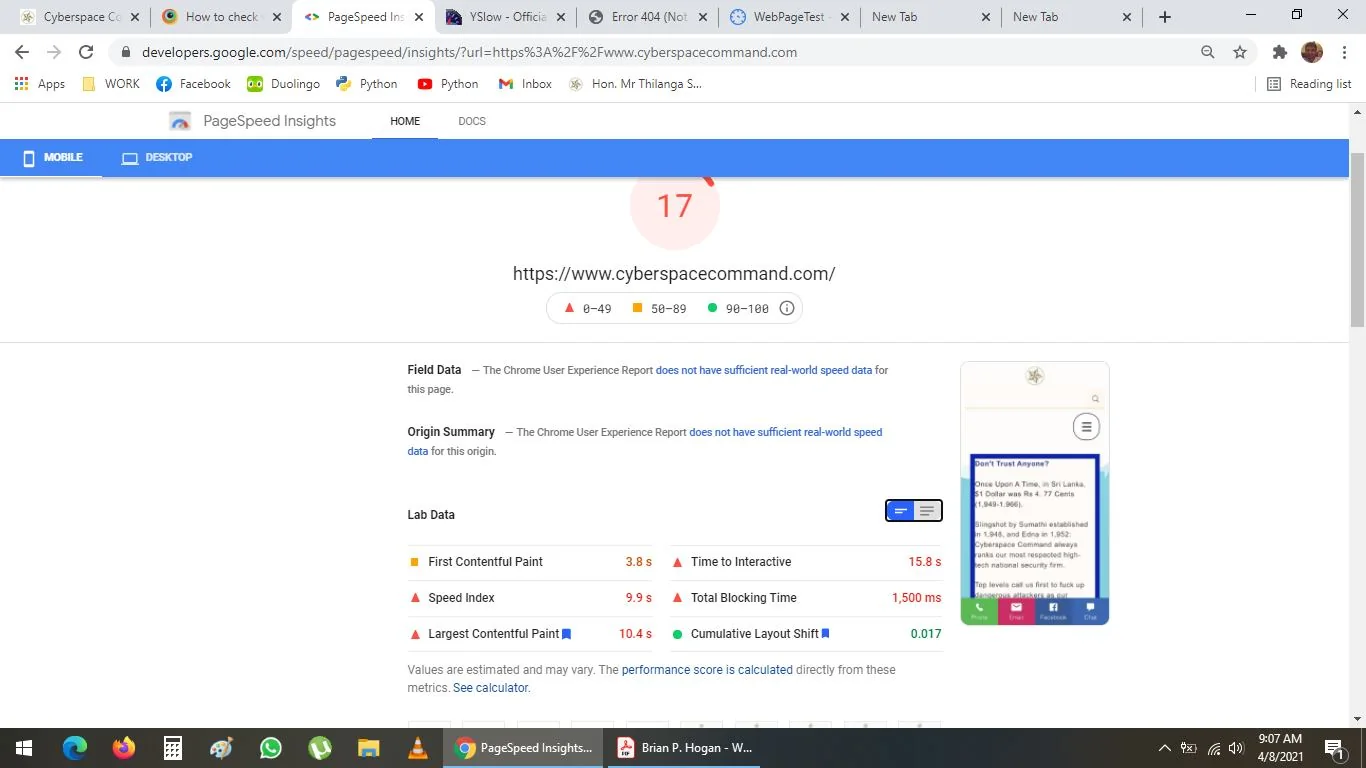
Task: Open WhatsApp from the taskbar
Action: [x=271, y=748]
